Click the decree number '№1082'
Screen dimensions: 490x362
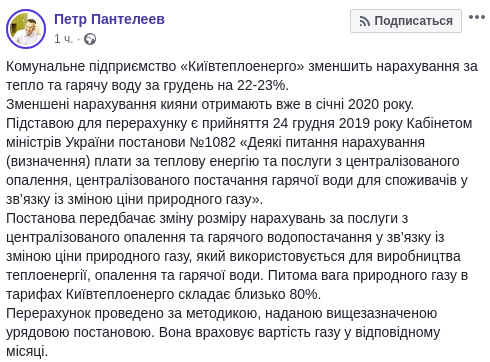(212, 142)
